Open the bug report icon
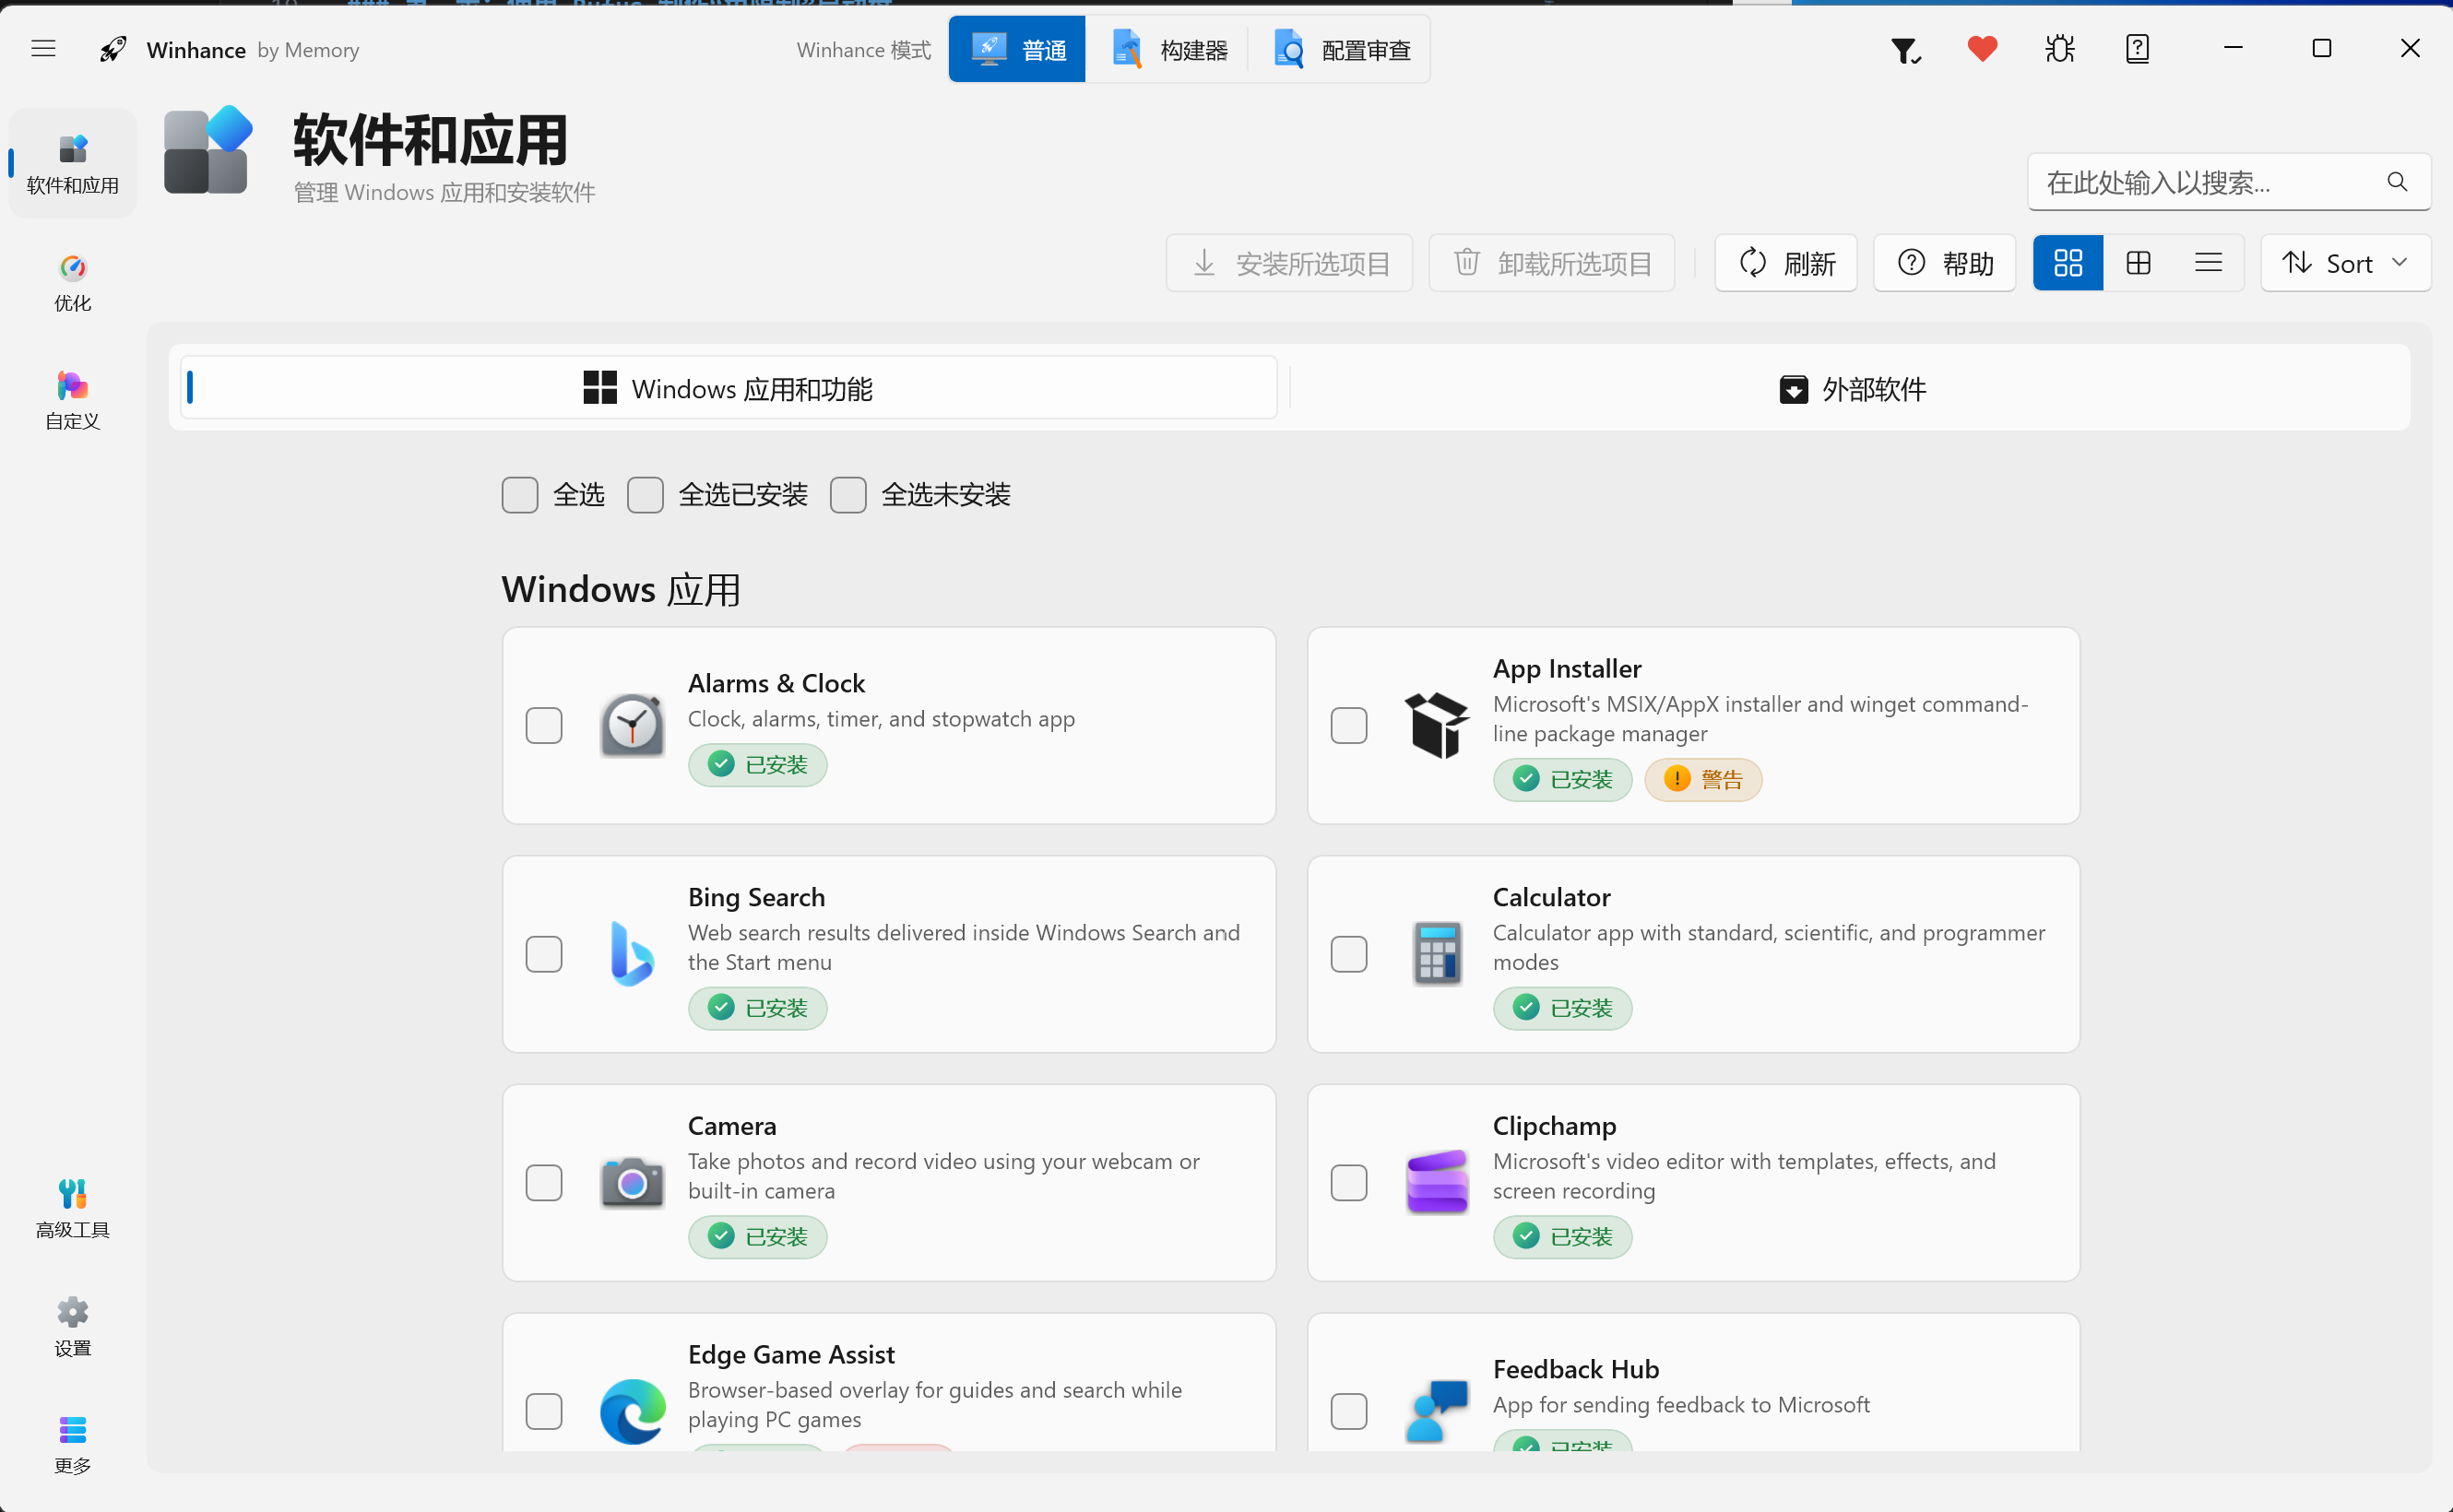Viewport: 2453px width, 1512px height. pyautogui.click(x=2060, y=48)
